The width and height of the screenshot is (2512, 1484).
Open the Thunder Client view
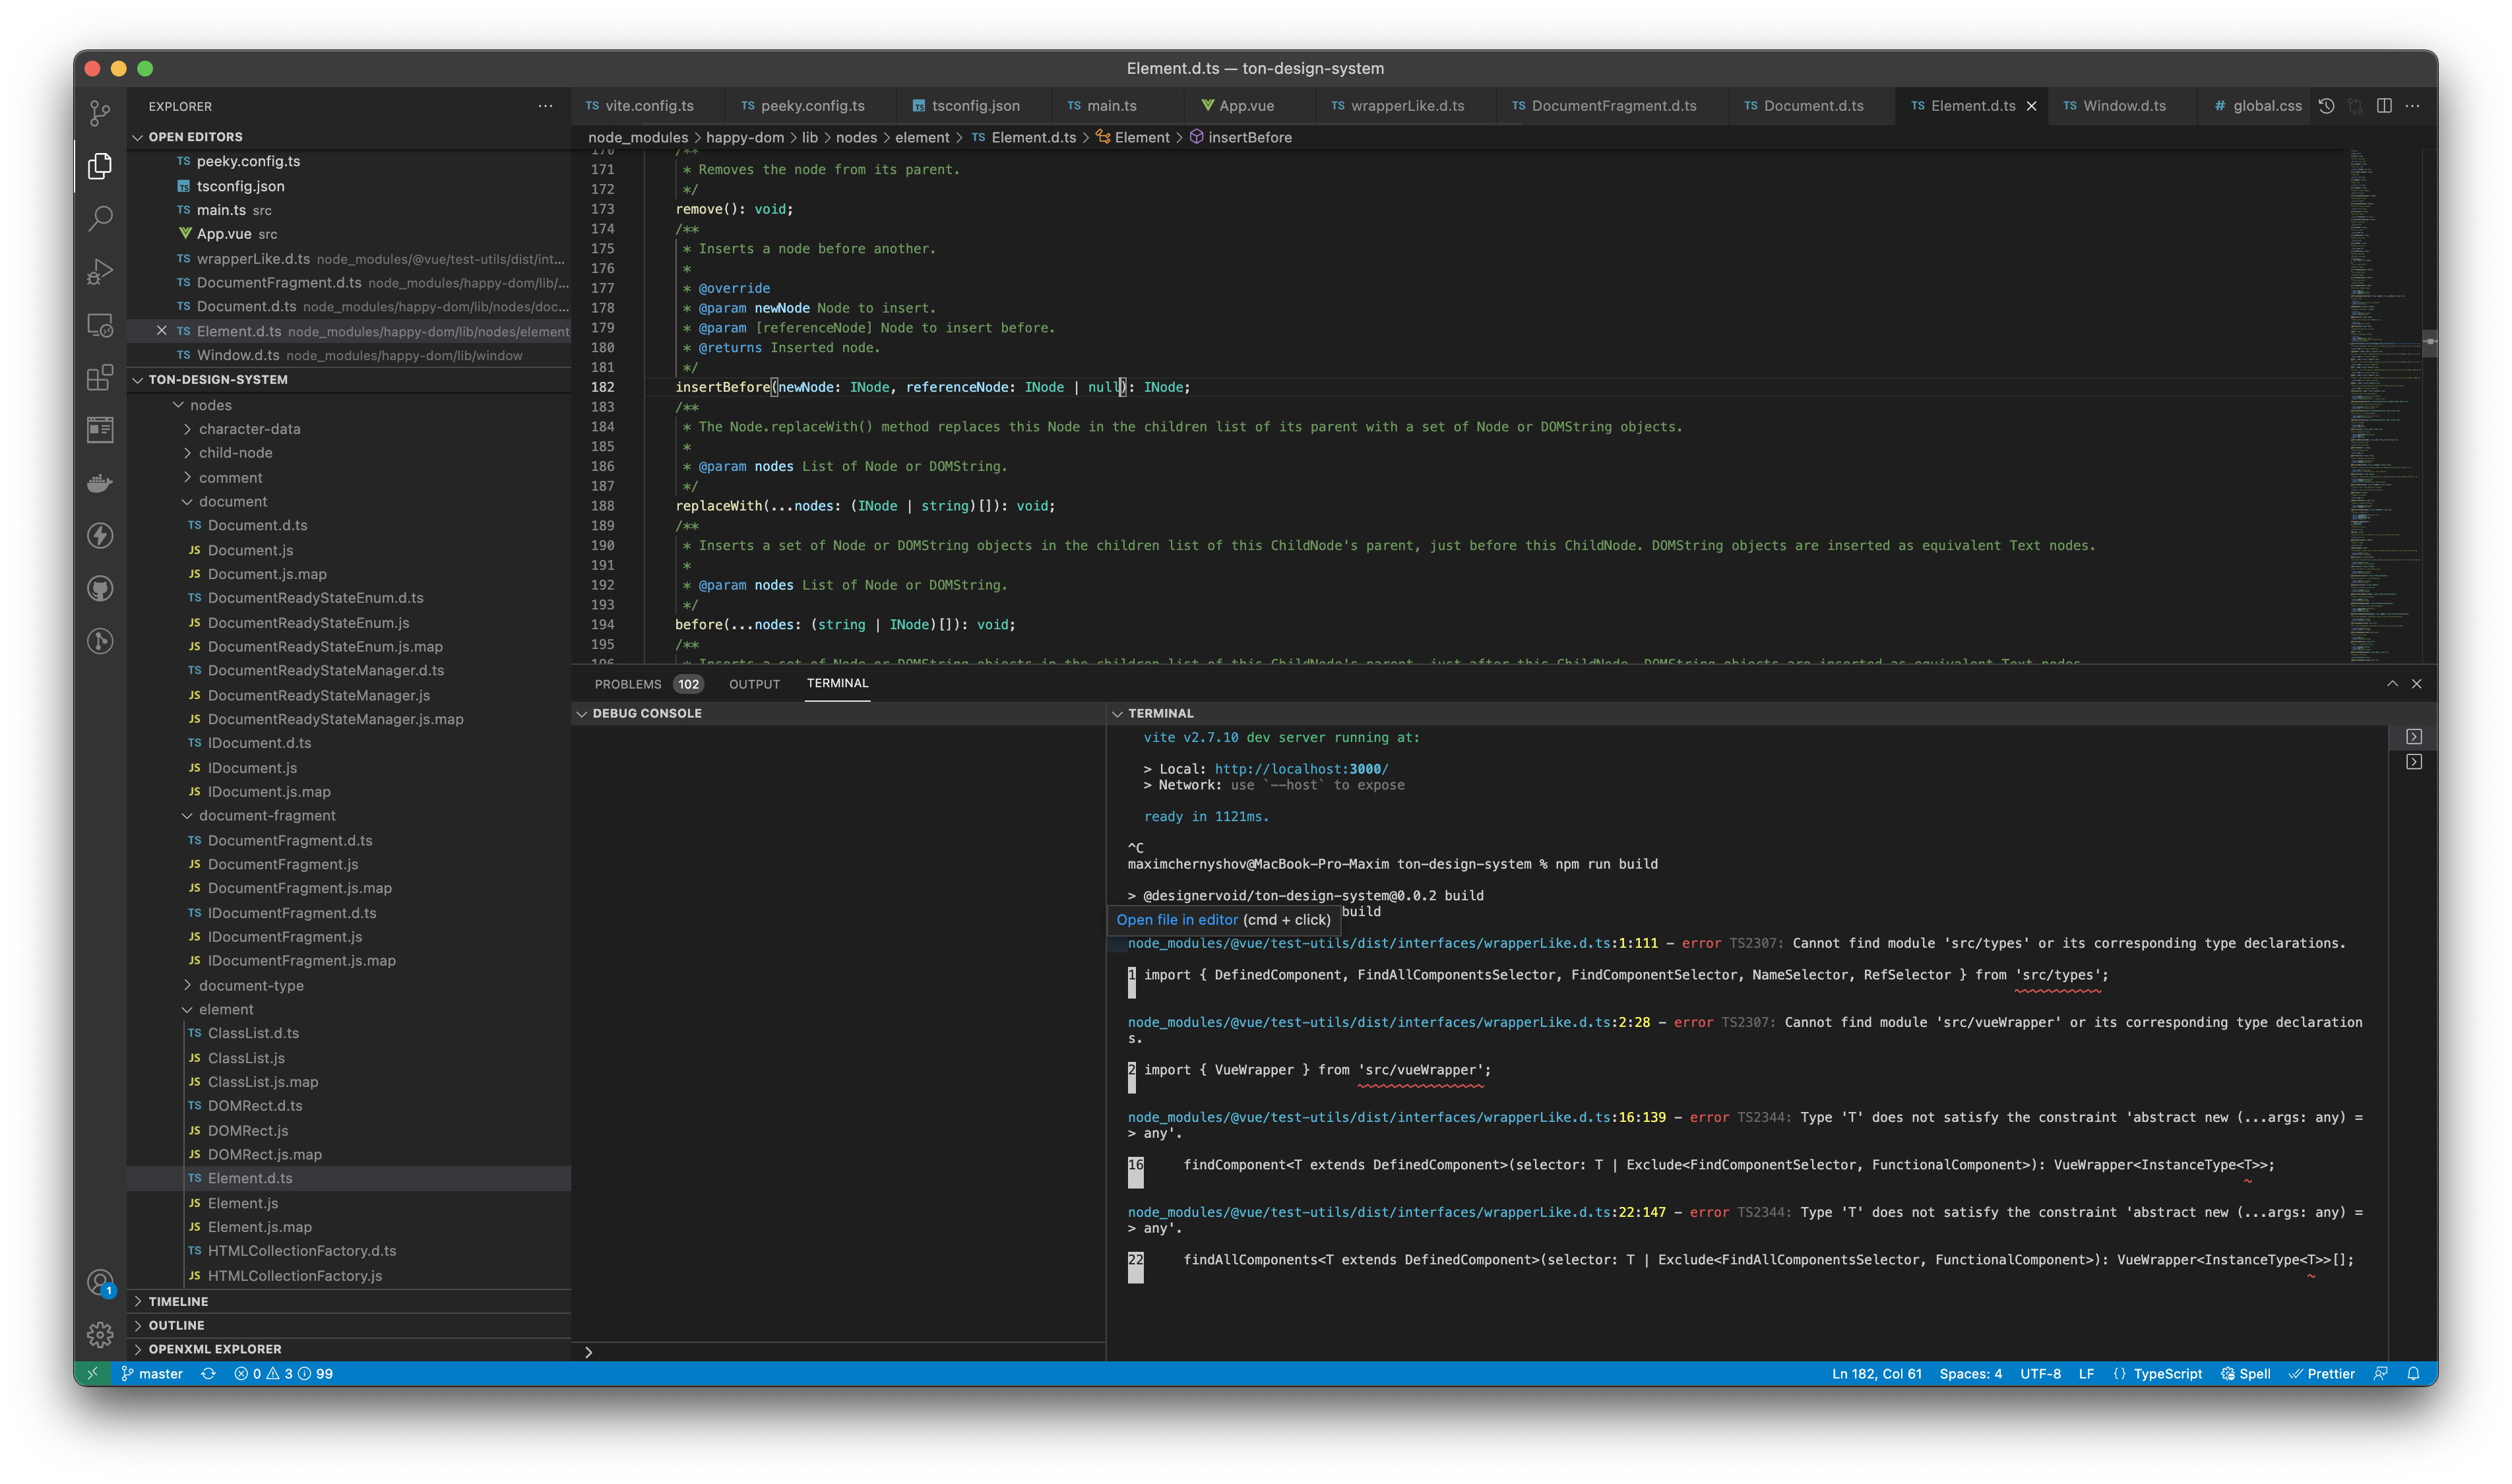(x=100, y=536)
